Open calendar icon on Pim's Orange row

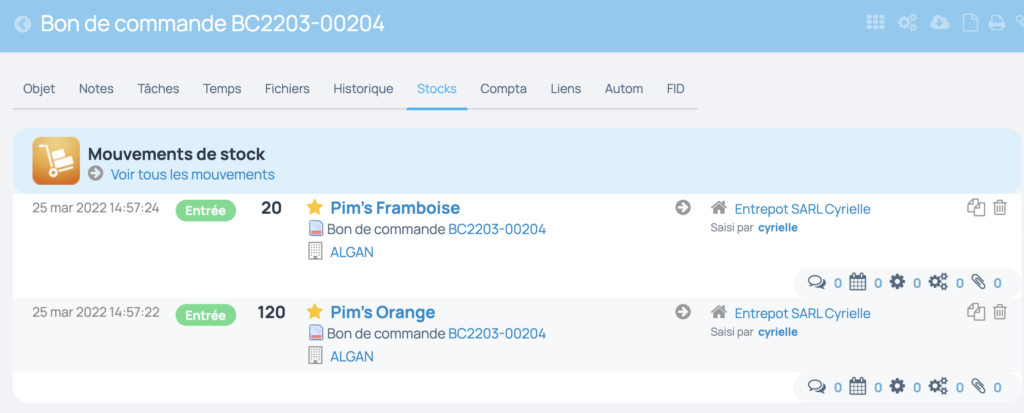point(857,387)
